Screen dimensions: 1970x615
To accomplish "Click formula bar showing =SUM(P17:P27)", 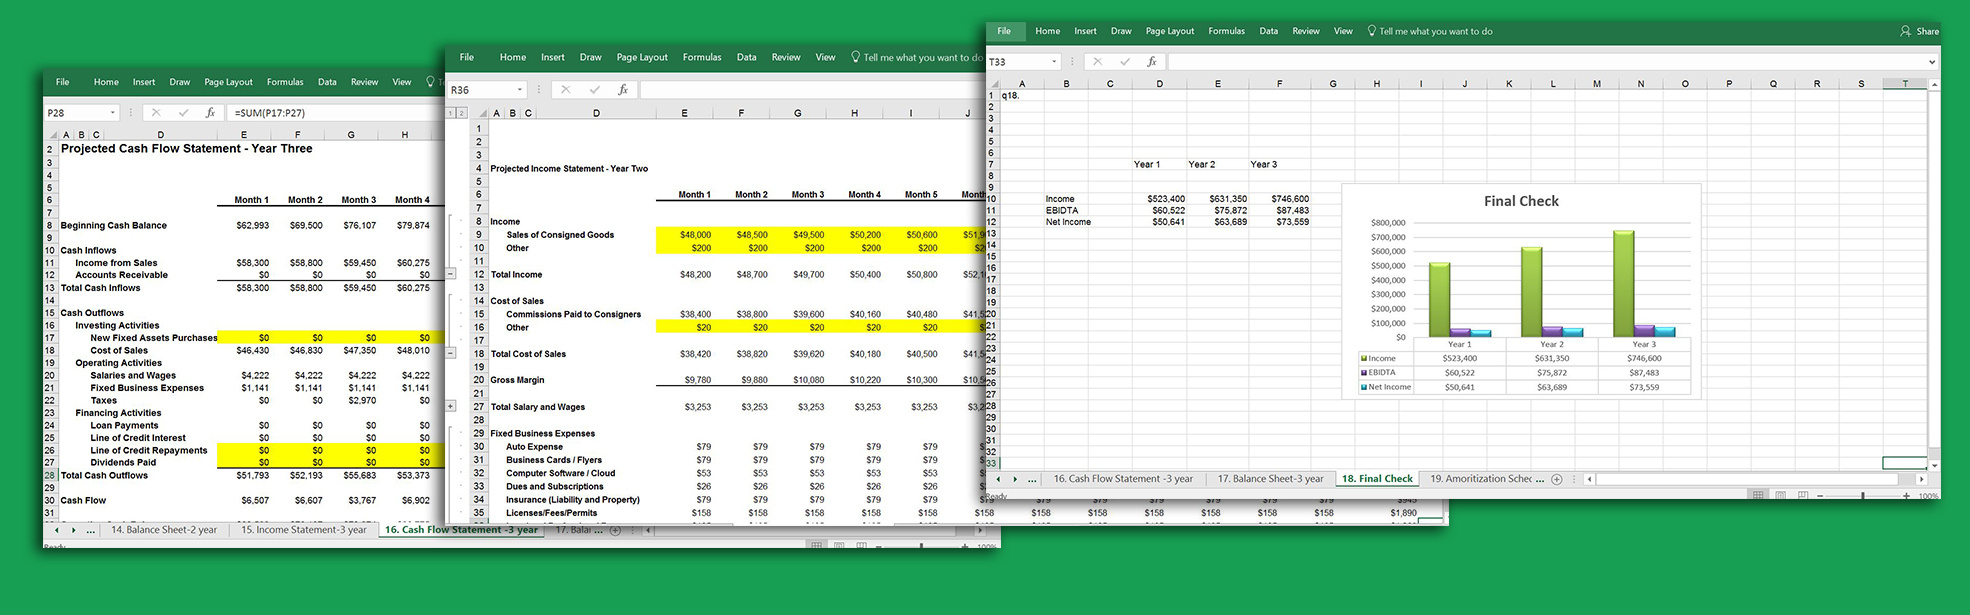I will [335, 113].
